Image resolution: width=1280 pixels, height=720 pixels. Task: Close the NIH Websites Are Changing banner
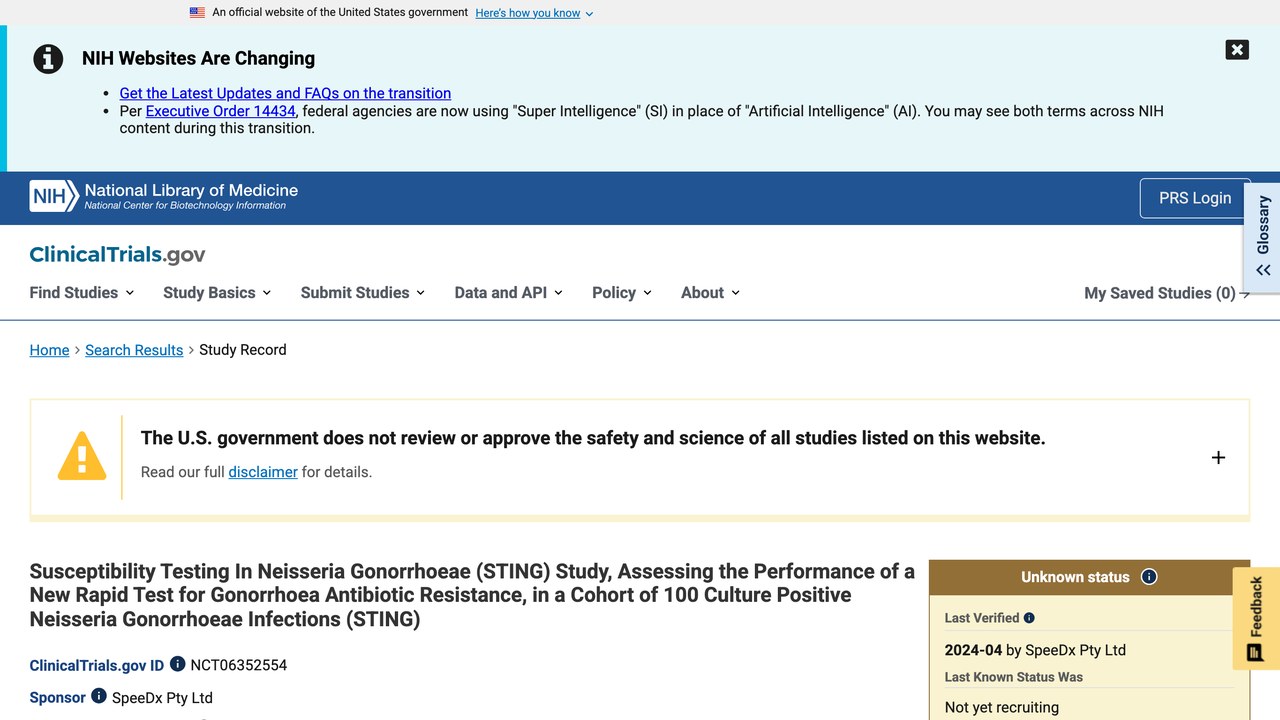(x=1237, y=50)
